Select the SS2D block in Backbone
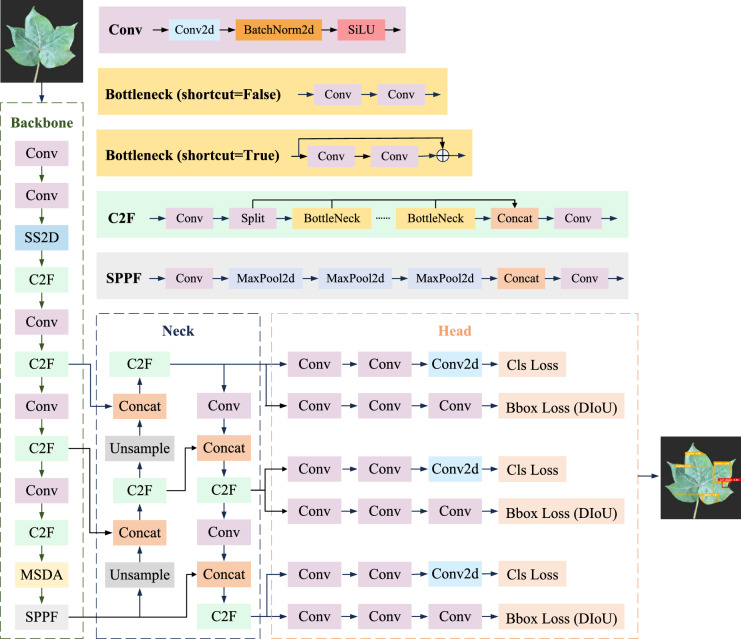741x639 pixels. tap(42, 237)
